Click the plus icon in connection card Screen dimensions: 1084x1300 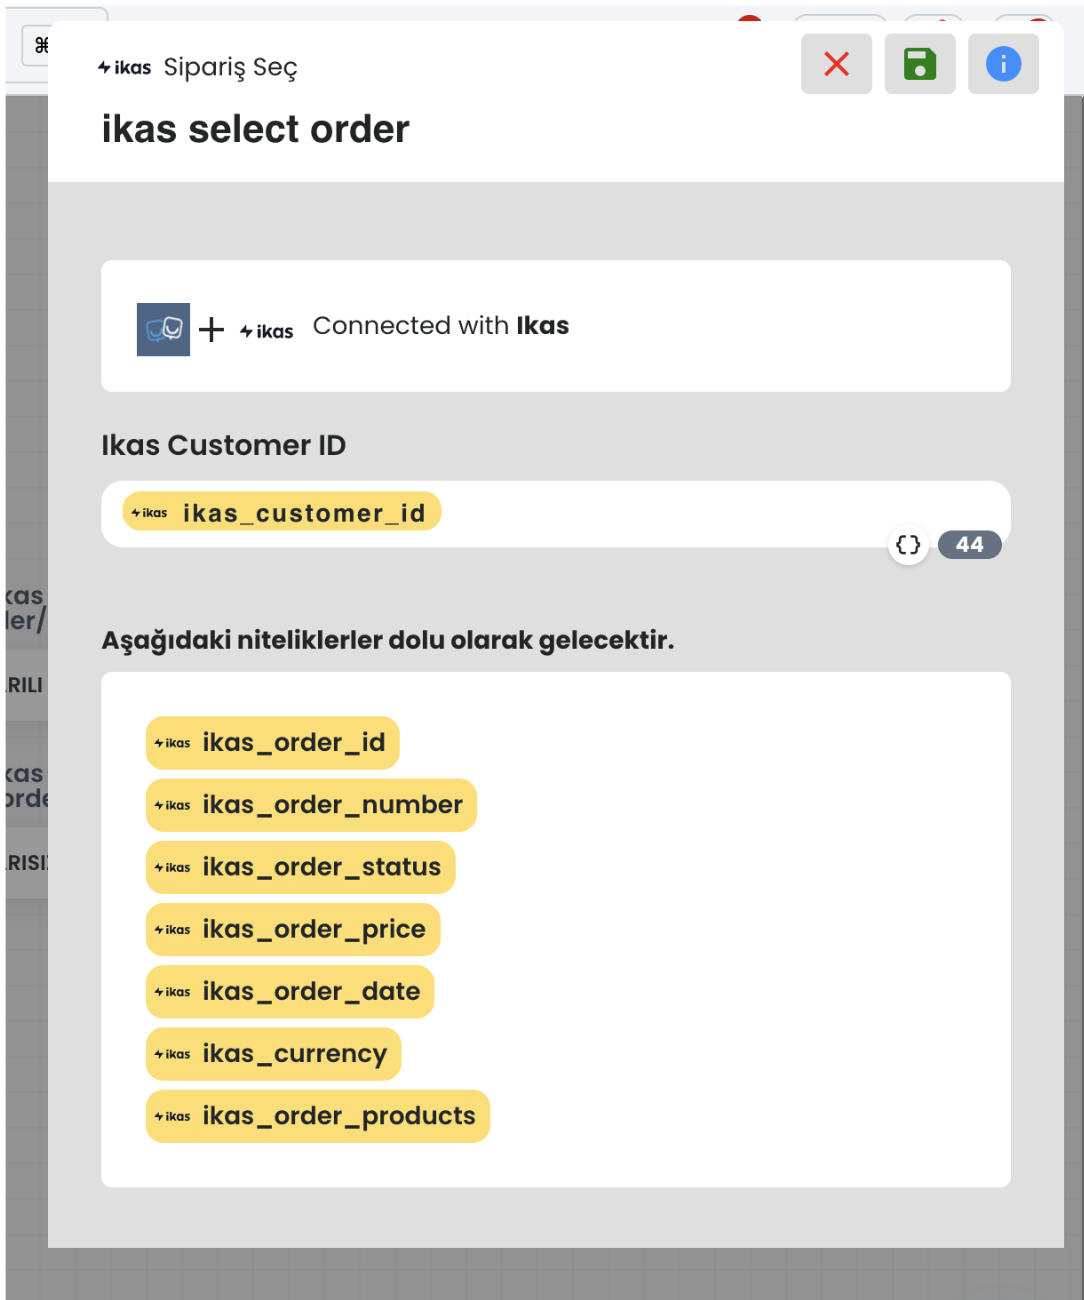[211, 329]
